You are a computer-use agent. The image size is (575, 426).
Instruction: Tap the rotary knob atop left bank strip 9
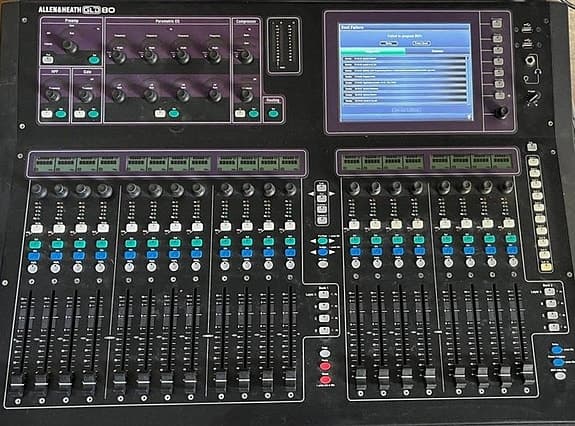click(226, 190)
